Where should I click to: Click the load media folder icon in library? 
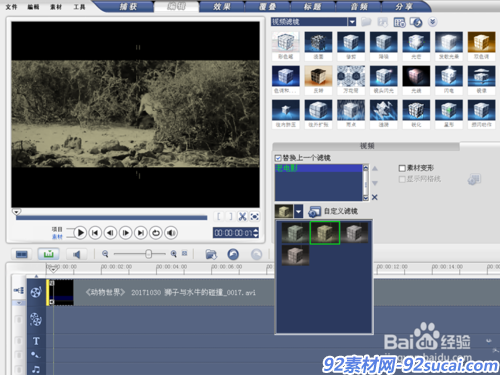click(366, 22)
